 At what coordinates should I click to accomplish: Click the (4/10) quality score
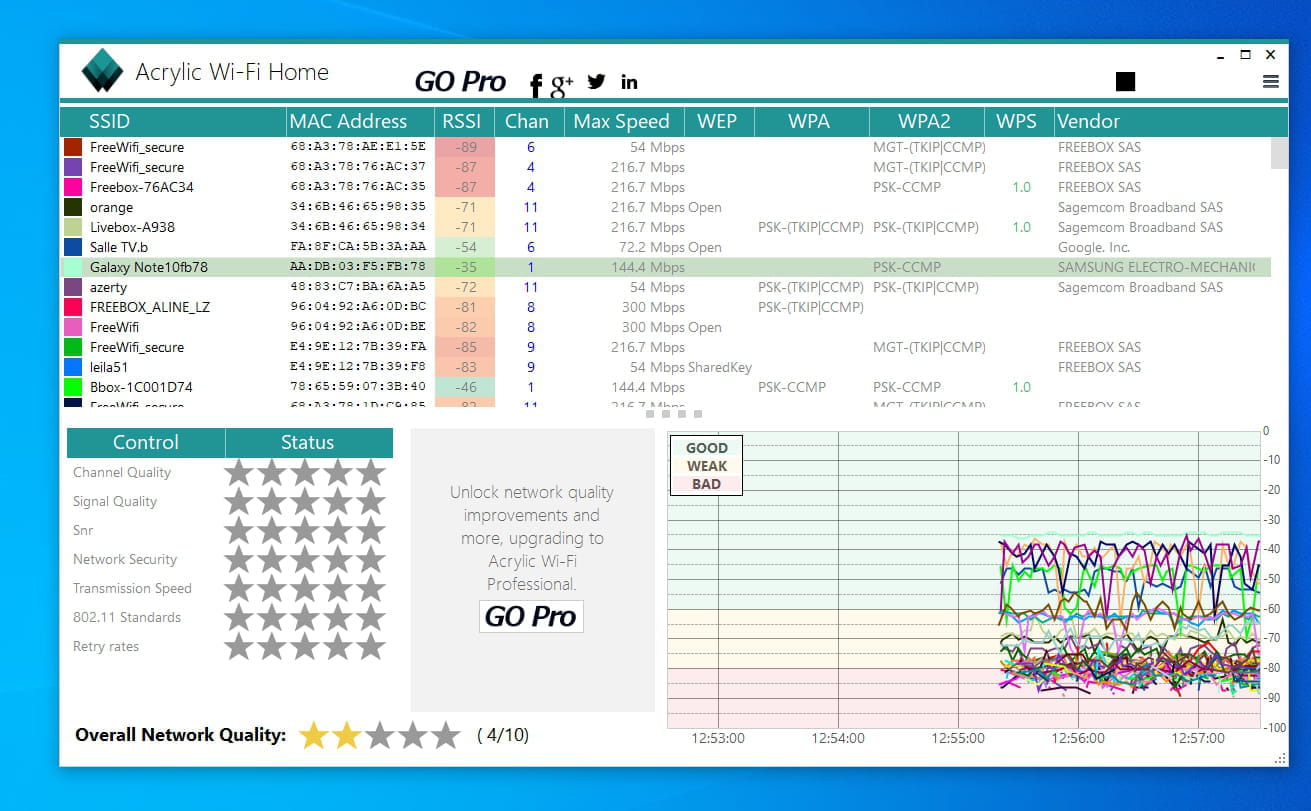click(503, 735)
